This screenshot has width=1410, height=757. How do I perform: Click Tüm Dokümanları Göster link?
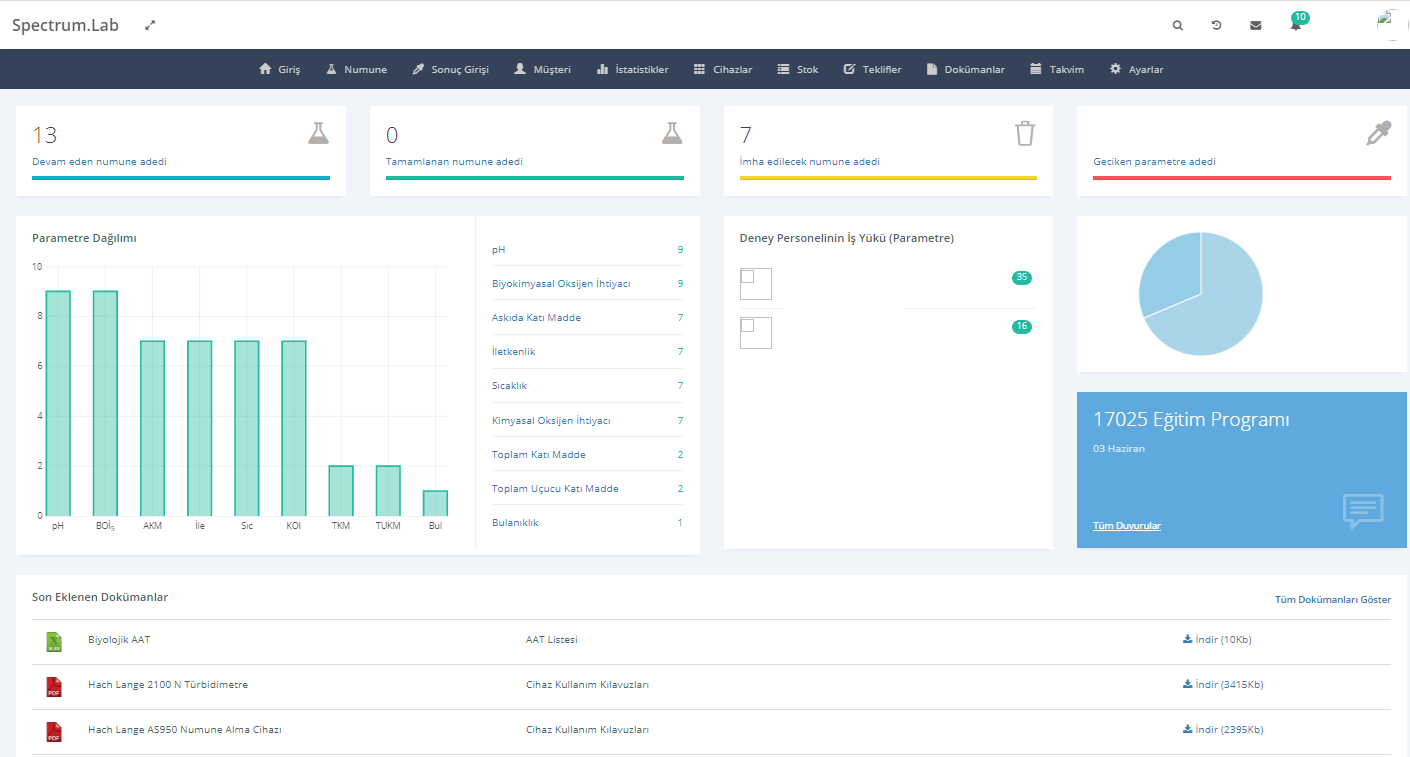coord(1332,600)
